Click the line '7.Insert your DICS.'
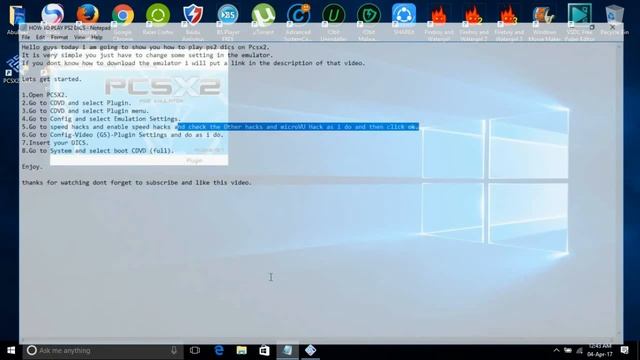The image size is (640, 360). coord(55,143)
